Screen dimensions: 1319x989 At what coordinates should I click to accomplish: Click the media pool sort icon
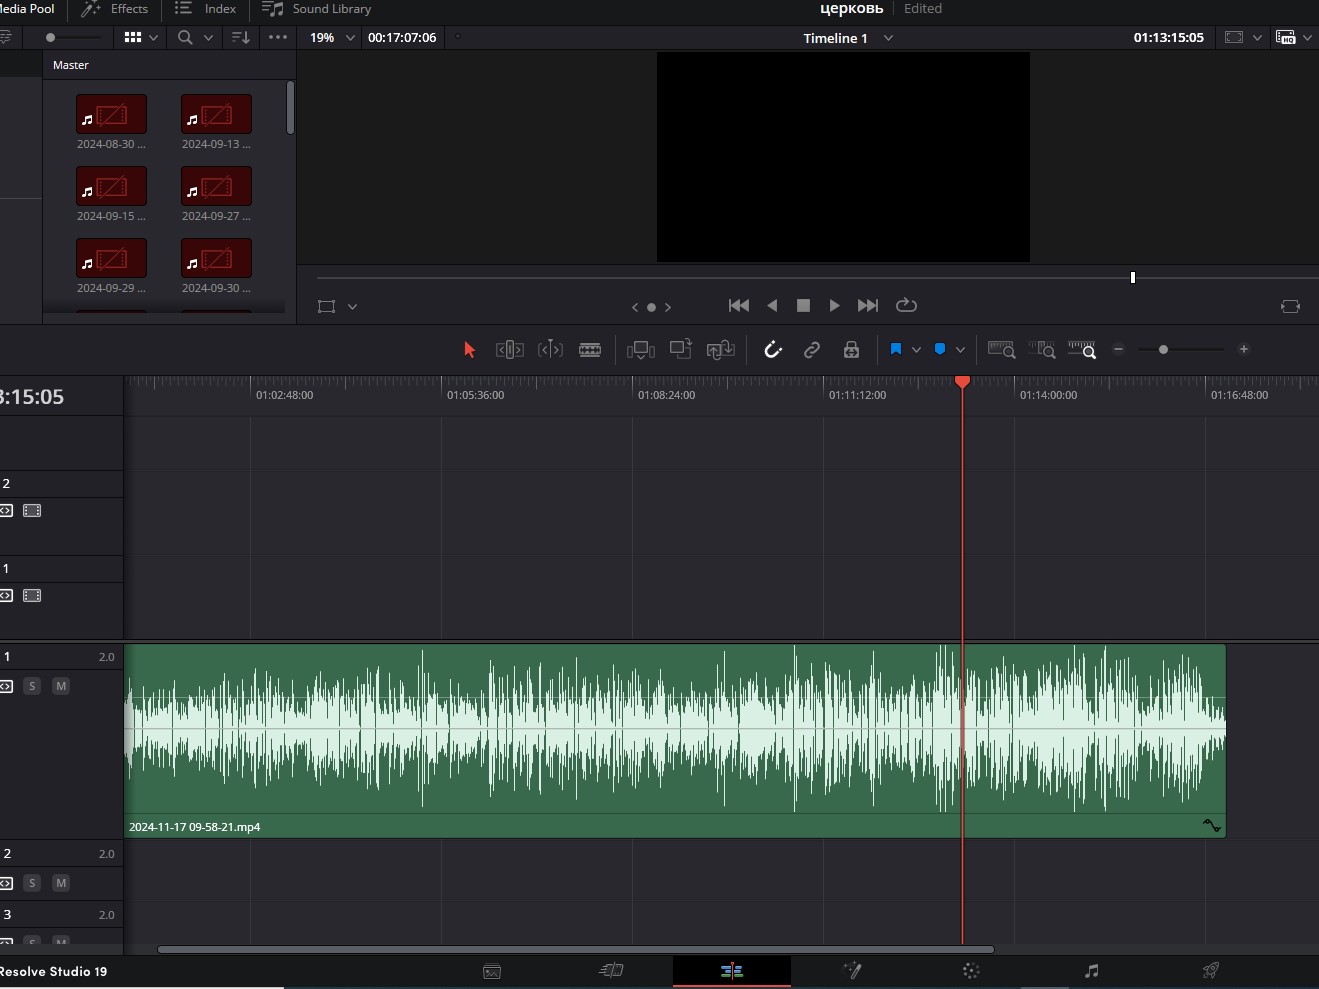pyautogui.click(x=241, y=37)
